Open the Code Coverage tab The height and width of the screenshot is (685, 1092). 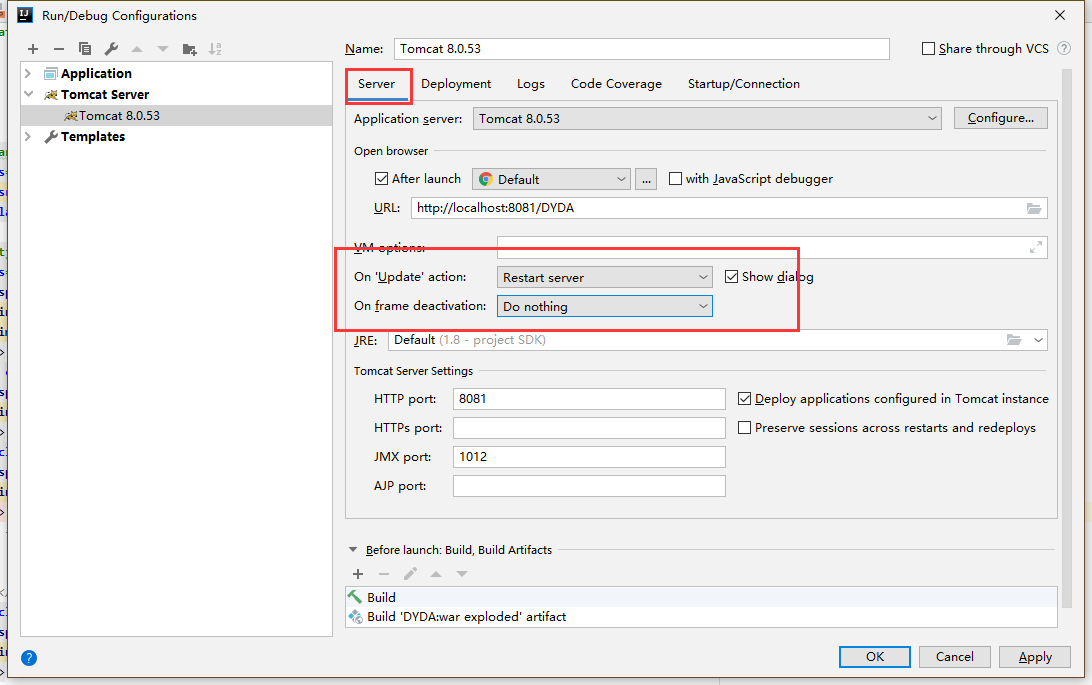616,84
